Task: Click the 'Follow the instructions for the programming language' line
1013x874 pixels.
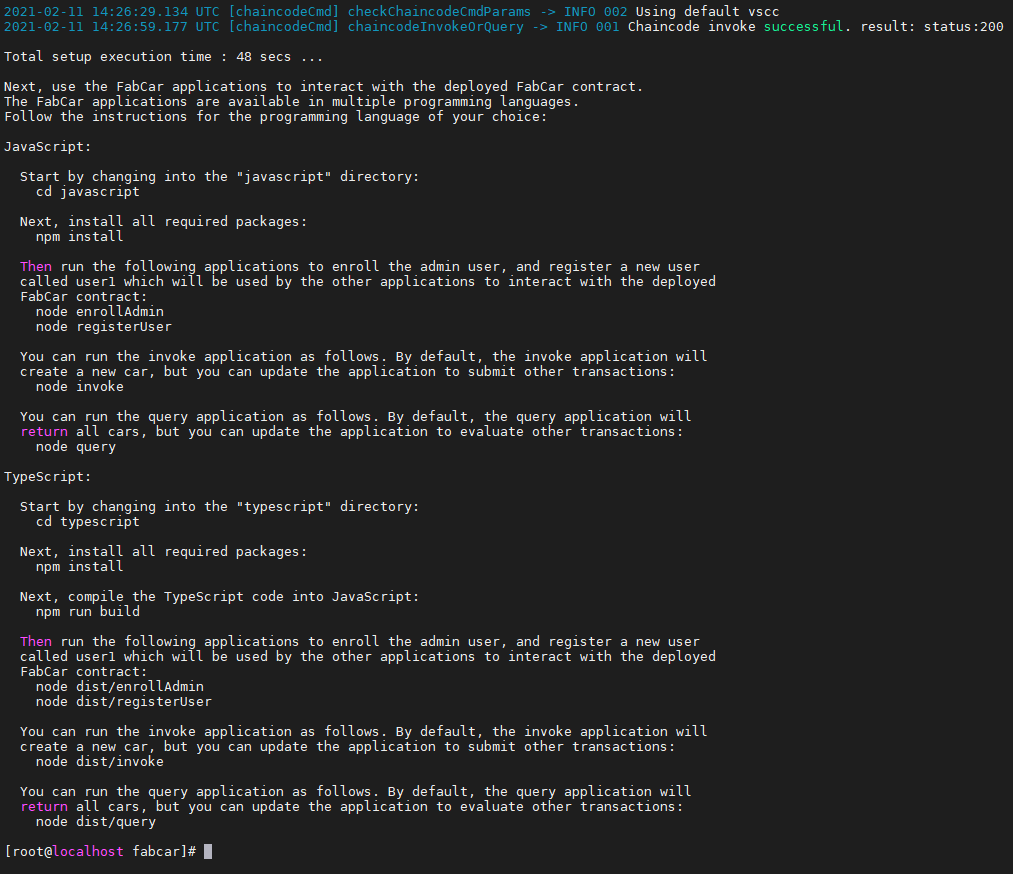Action: (276, 117)
